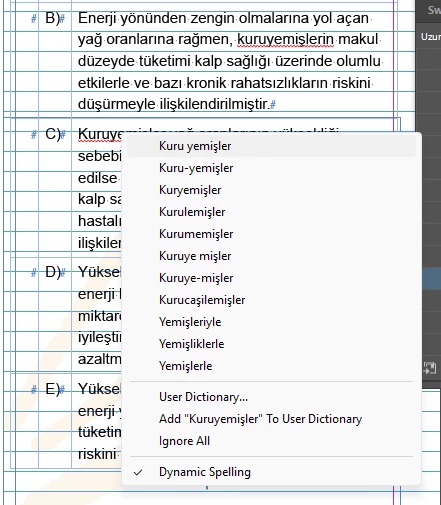Click option label "C)"
Image resolution: width=441 pixels, height=505 pixels.
tap(53, 134)
